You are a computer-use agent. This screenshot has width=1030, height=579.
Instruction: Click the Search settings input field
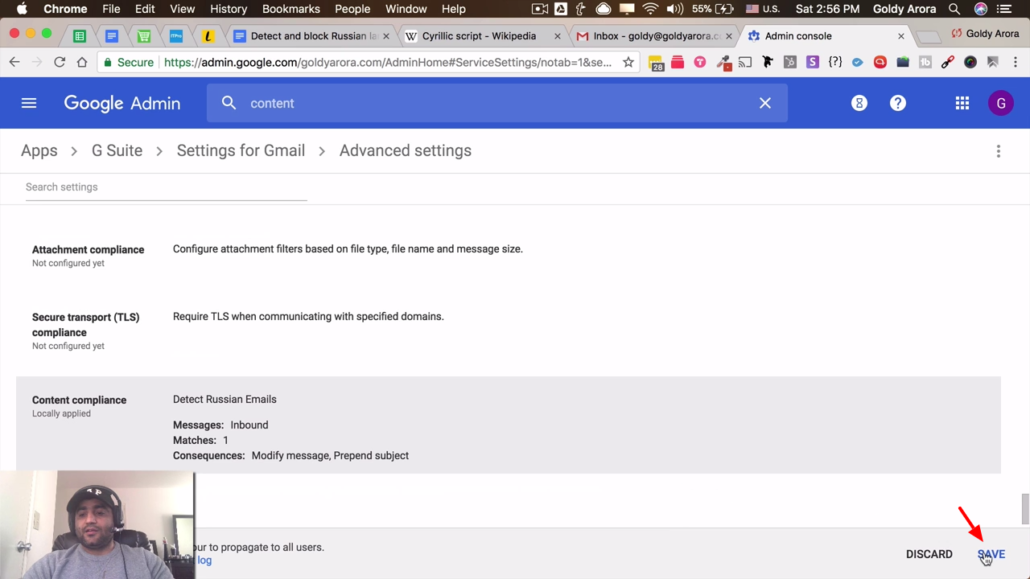[x=166, y=187]
